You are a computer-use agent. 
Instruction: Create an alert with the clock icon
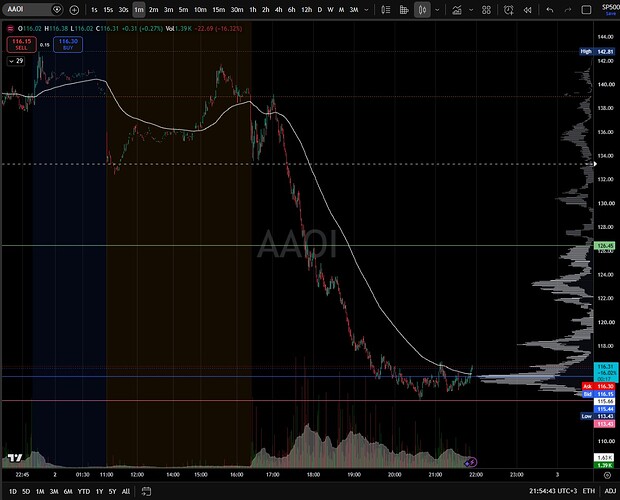click(x=508, y=10)
